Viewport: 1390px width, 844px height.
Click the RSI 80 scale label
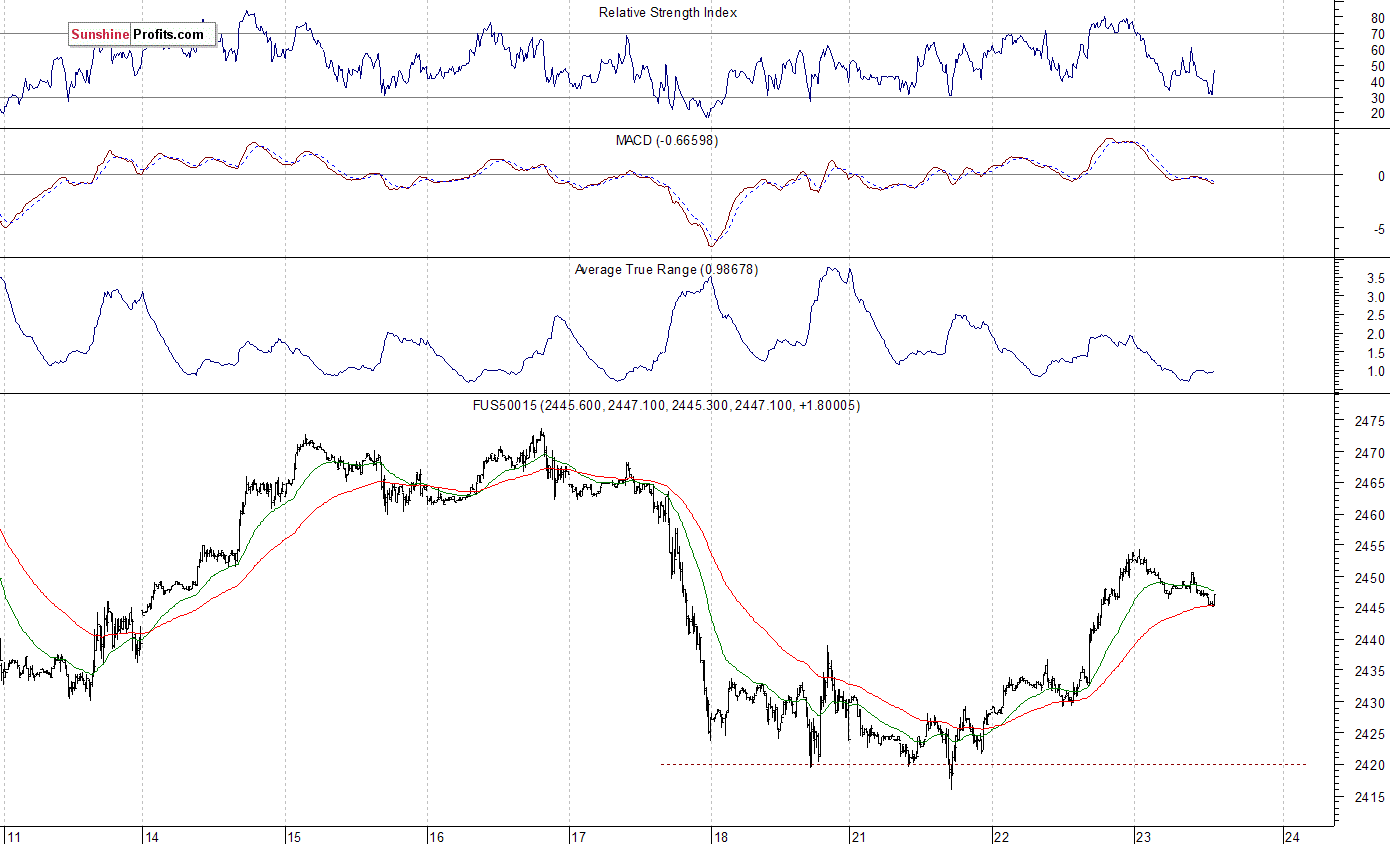pyautogui.click(x=1378, y=18)
